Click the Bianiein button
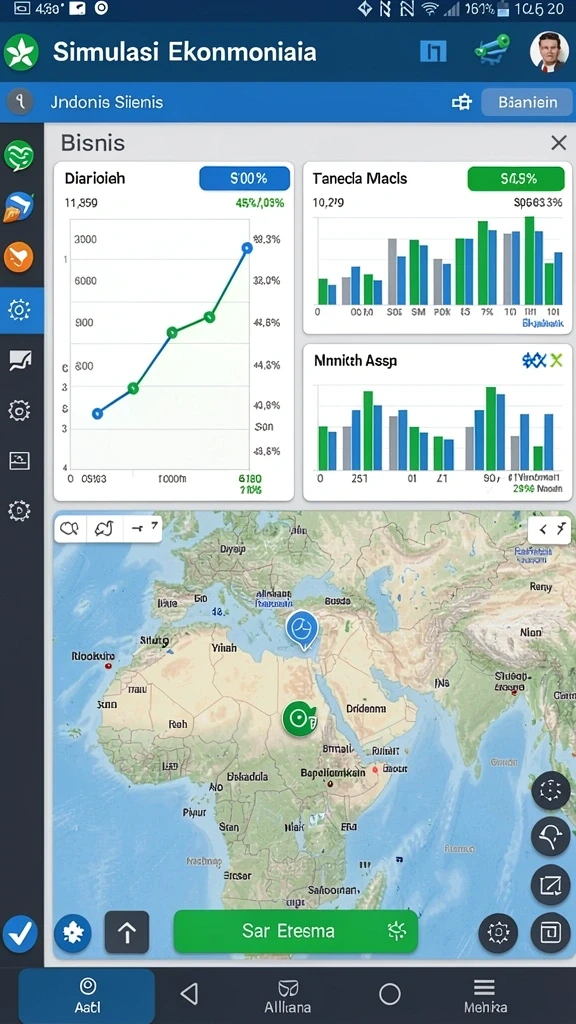The width and height of the screenshot is (576, 1024). [x=527, y=102]
